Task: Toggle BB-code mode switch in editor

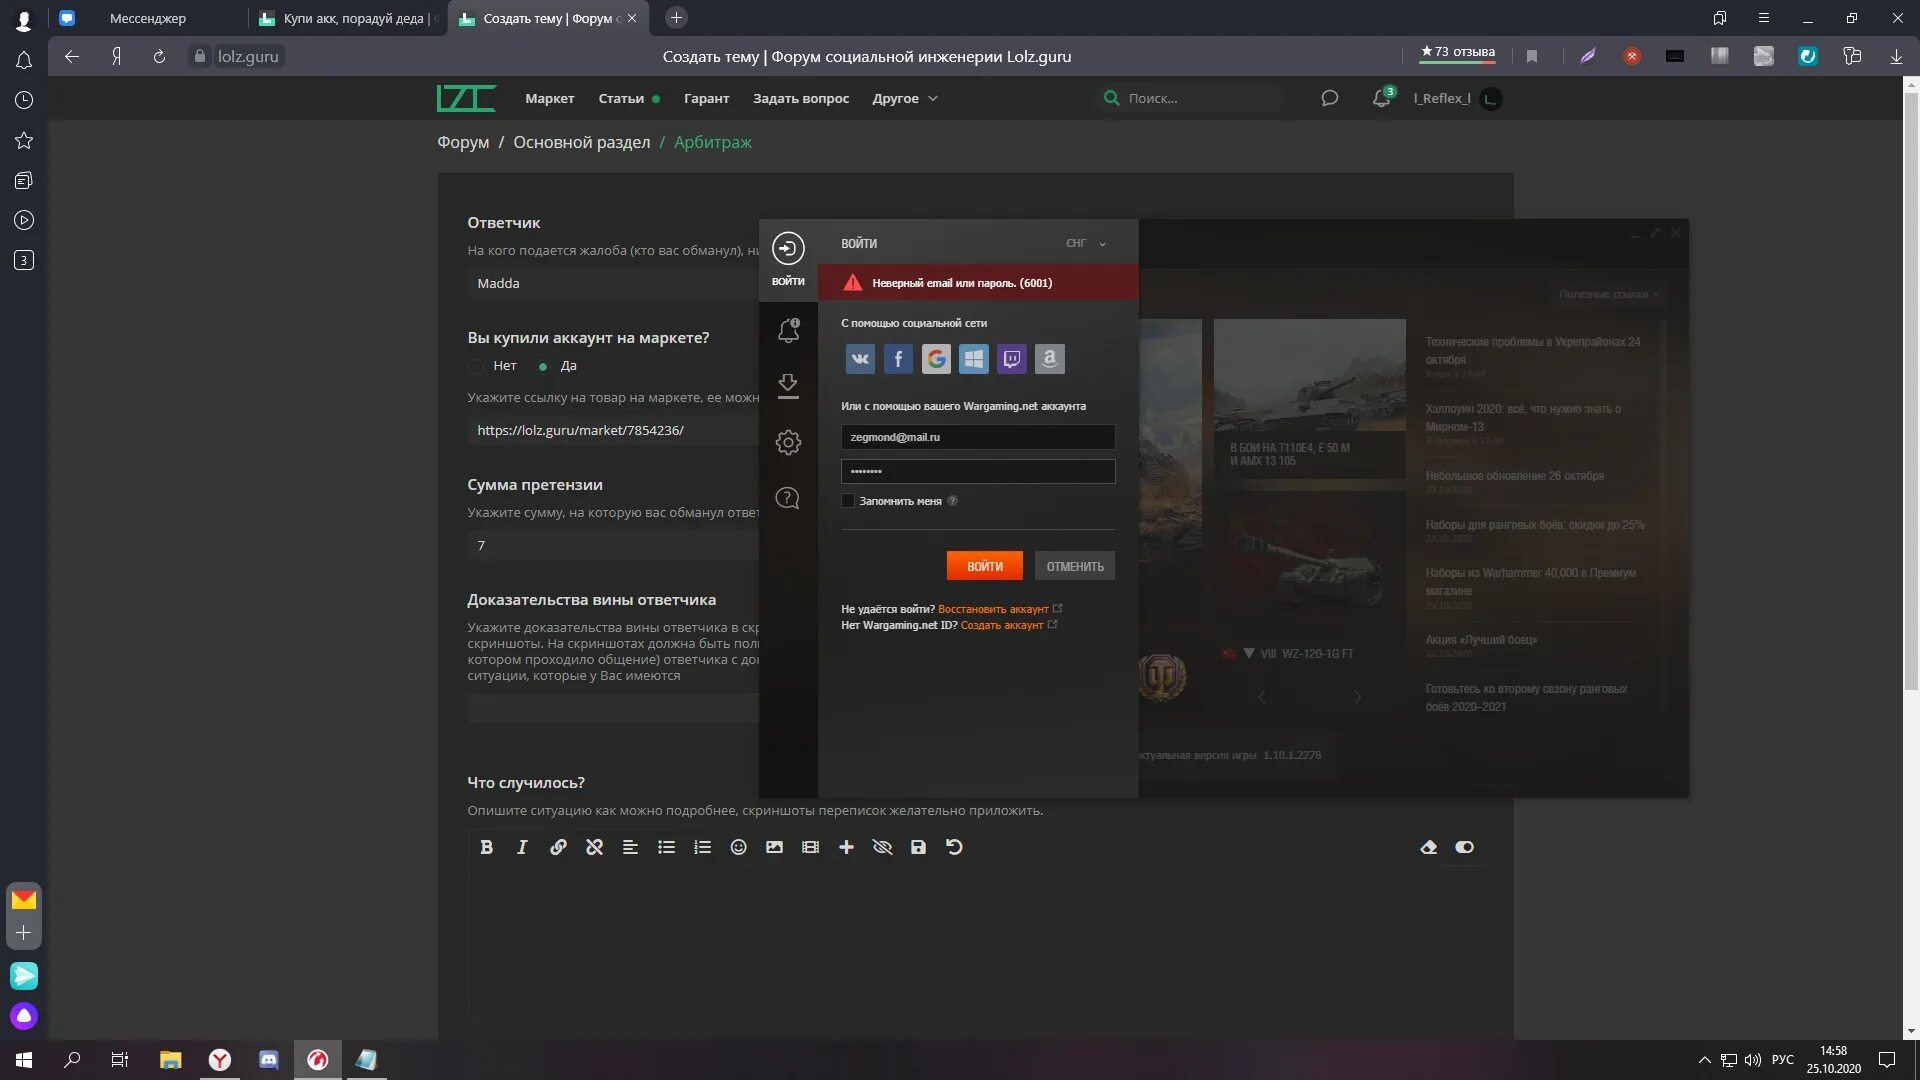Action: [1464, 847]
